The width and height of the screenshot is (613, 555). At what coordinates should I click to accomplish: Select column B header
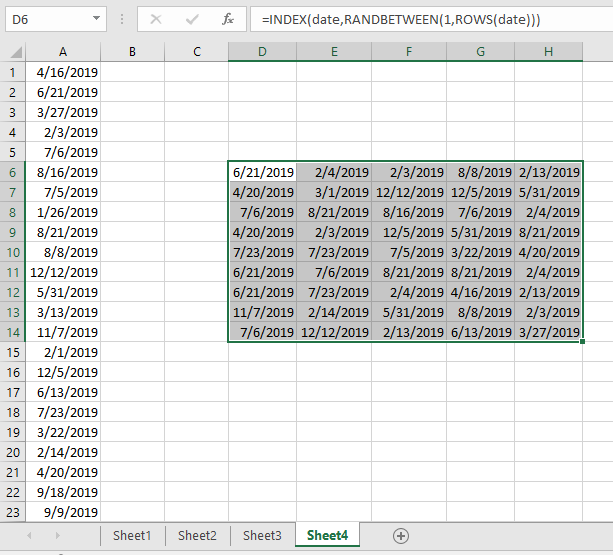point(133,52)
